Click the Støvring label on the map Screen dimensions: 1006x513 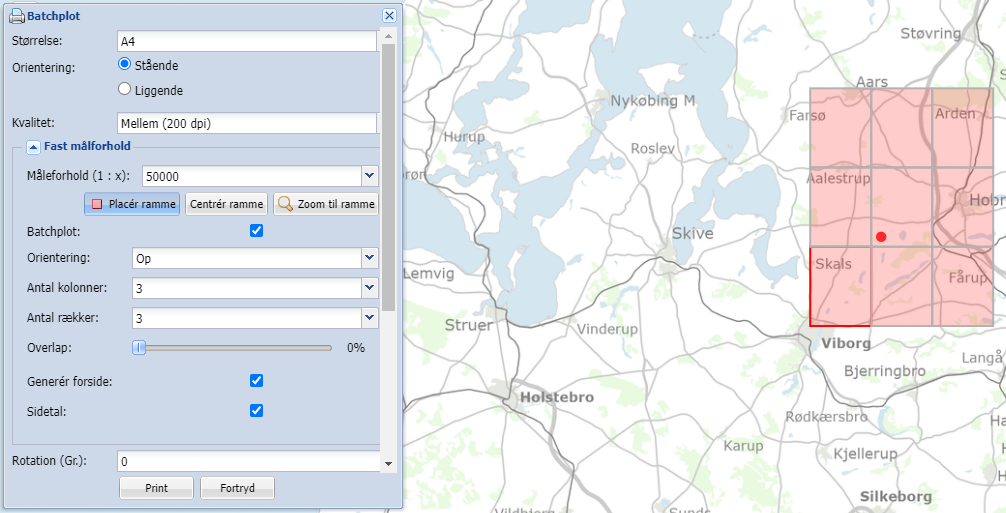(x=931, y=33)
